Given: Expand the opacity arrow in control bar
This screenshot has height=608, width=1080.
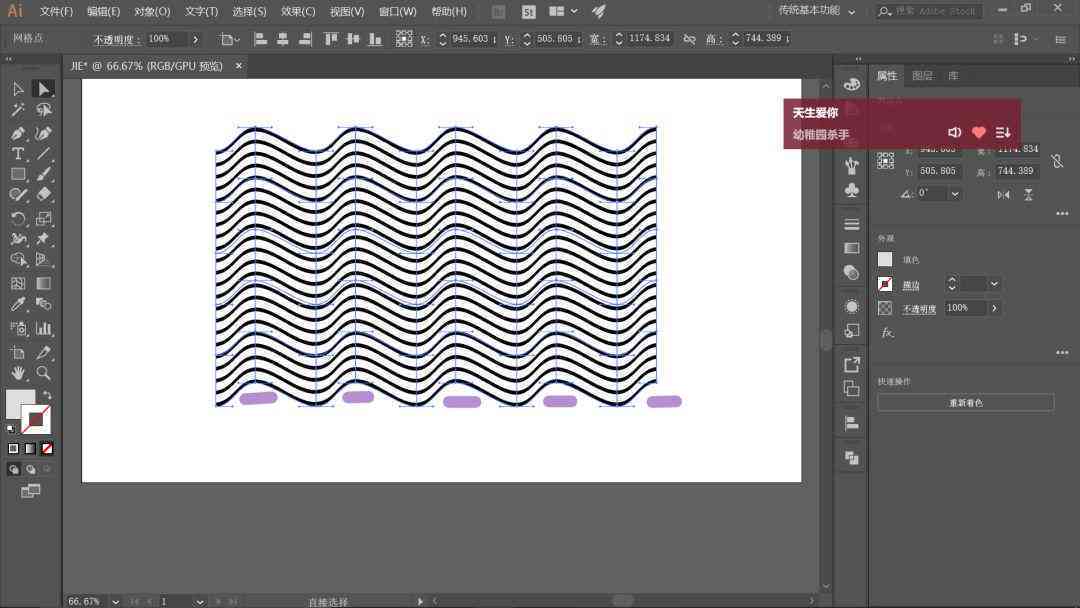Looking at the screenshot, I should (196, 39).
